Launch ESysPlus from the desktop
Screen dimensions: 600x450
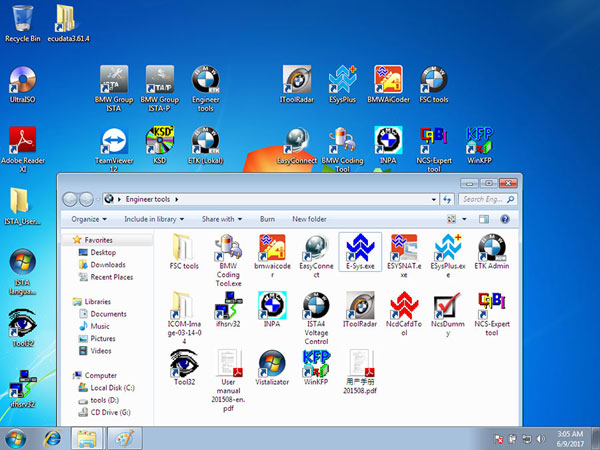click(x=342, y=84)
